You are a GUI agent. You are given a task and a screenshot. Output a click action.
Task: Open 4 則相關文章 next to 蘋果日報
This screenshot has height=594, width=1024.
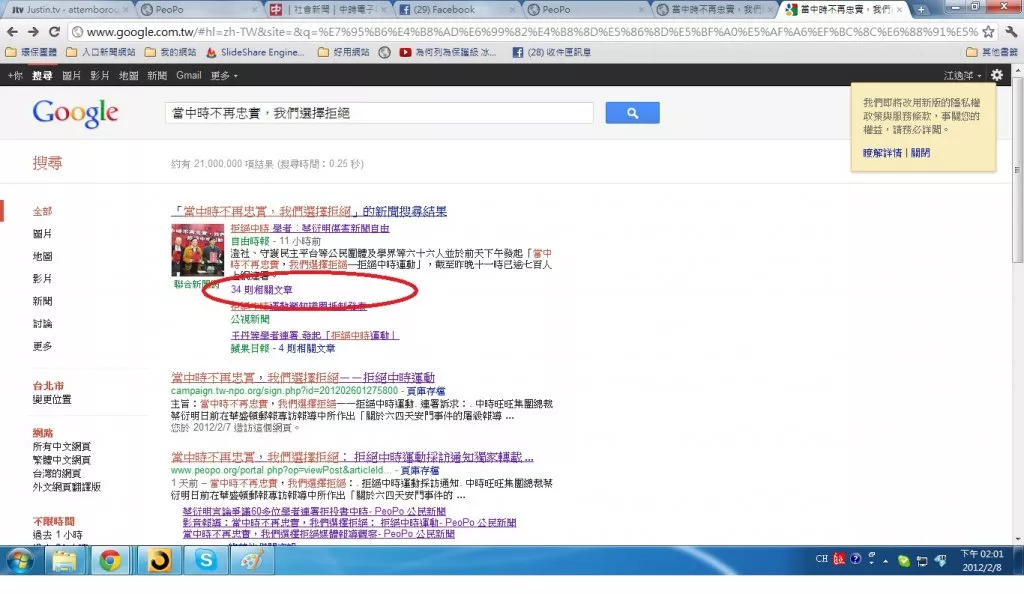pyautogui.click(x=307, y=349)
